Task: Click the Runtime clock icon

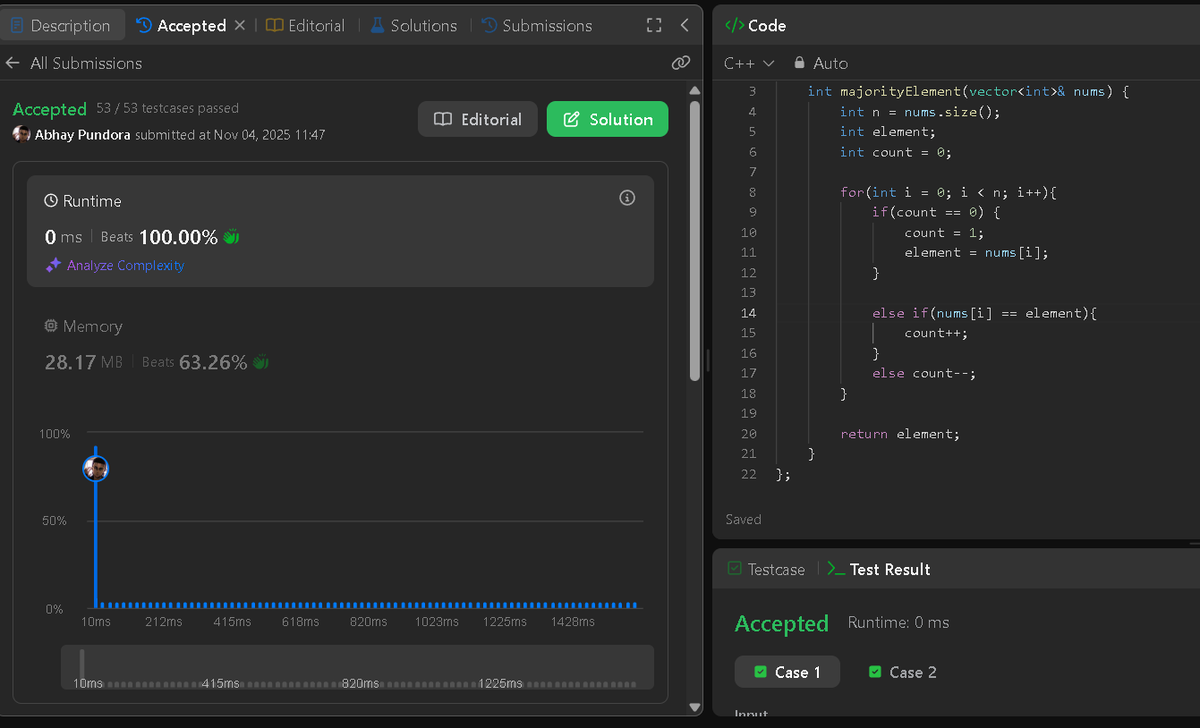Action: pos(51,201)
